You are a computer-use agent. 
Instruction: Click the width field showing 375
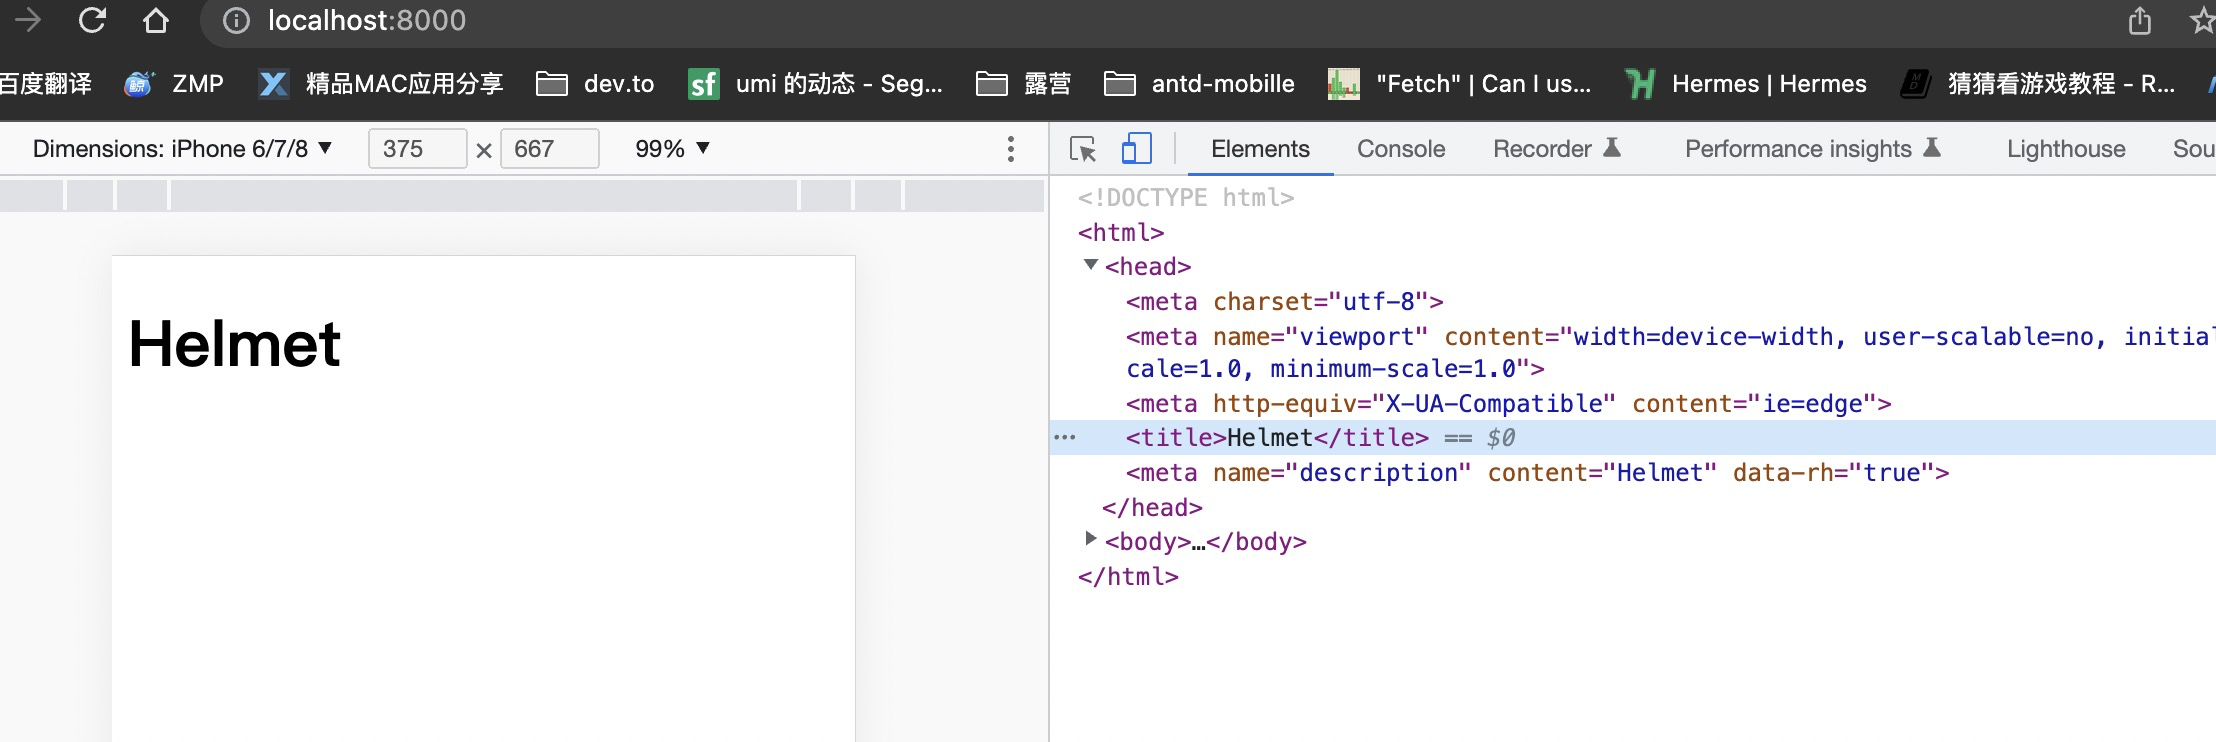[417, 149]
